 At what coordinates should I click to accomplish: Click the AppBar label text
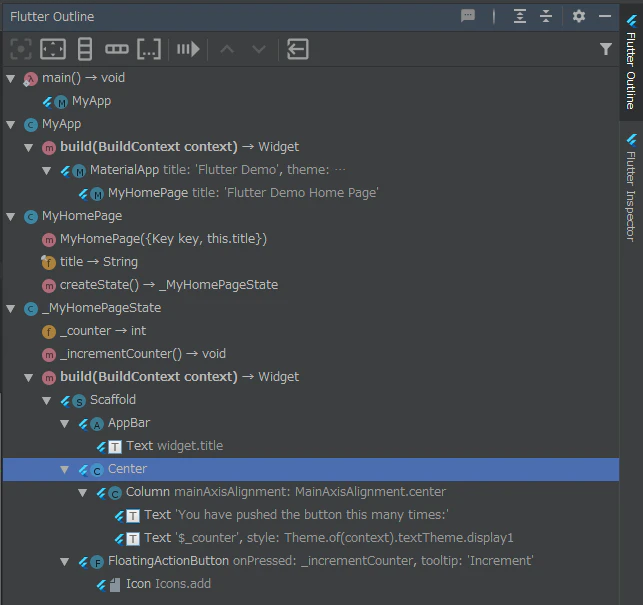[129, 423]
